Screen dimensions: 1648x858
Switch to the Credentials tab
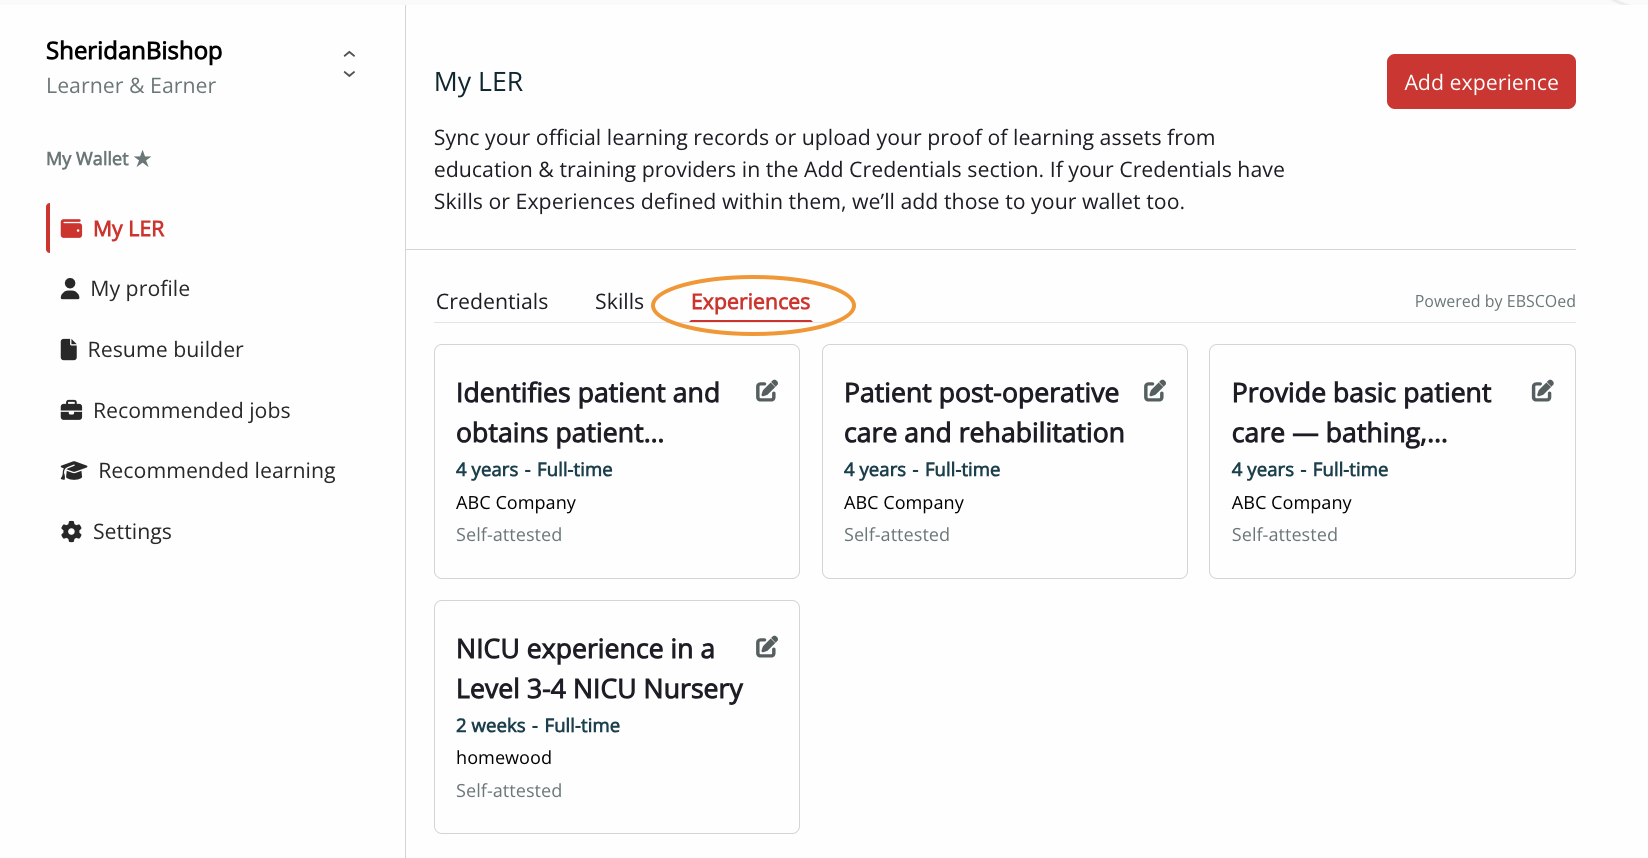tap(492, 302)
